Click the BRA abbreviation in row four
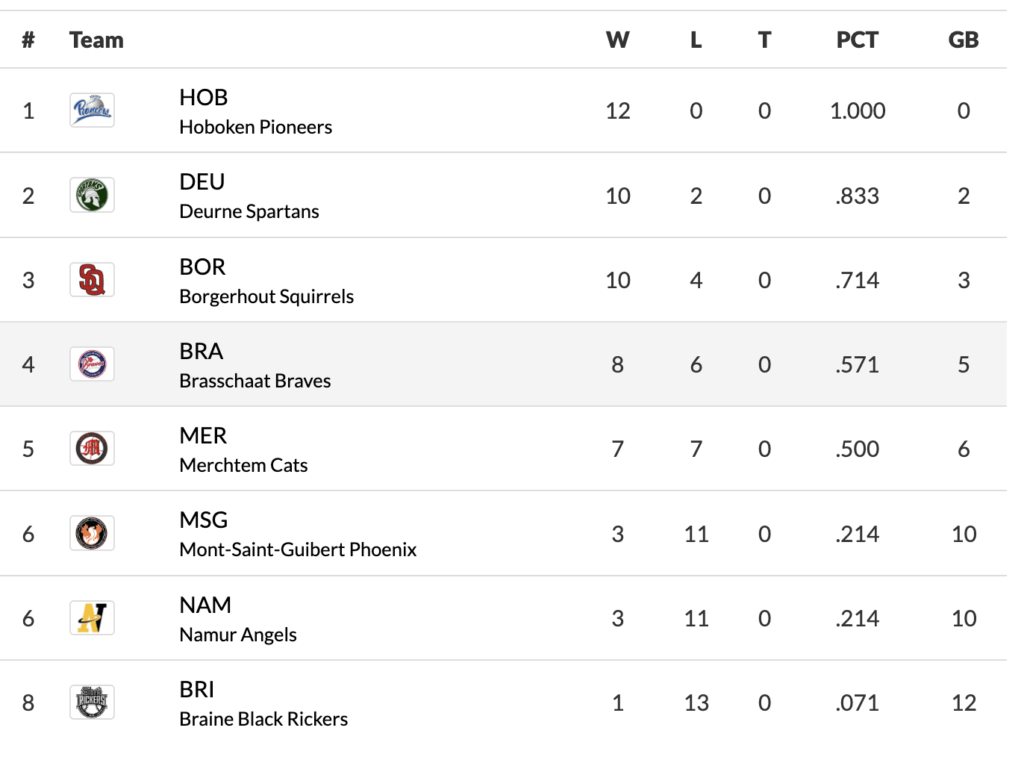1024x763 pixels. (x=201, y=351)
